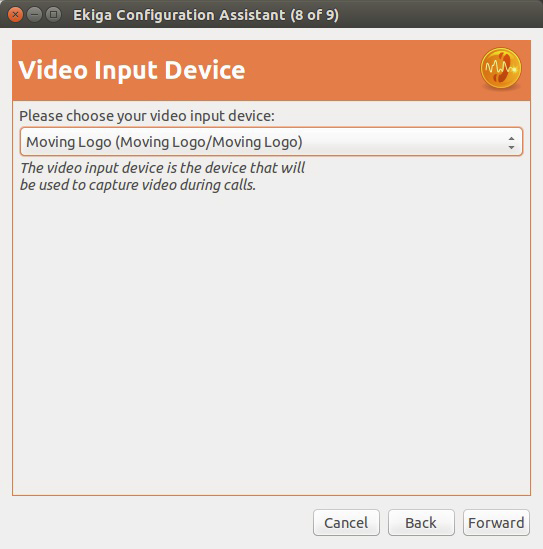The image size is (543, 549).
Task: Click the Video Input Device heading
Action: click(x=132, y=70)
